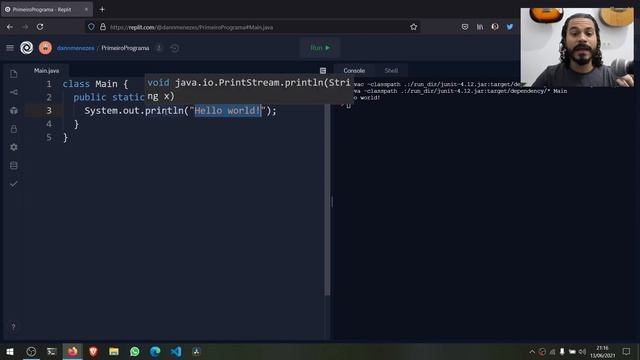Image resolution: width=640 pixels, height=360 pixels.
Task: Click the println tooltip signature popup
Action: [249, 89]
